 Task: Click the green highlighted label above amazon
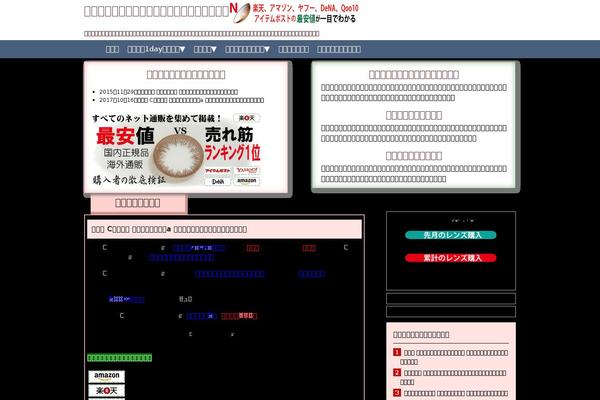119,358
